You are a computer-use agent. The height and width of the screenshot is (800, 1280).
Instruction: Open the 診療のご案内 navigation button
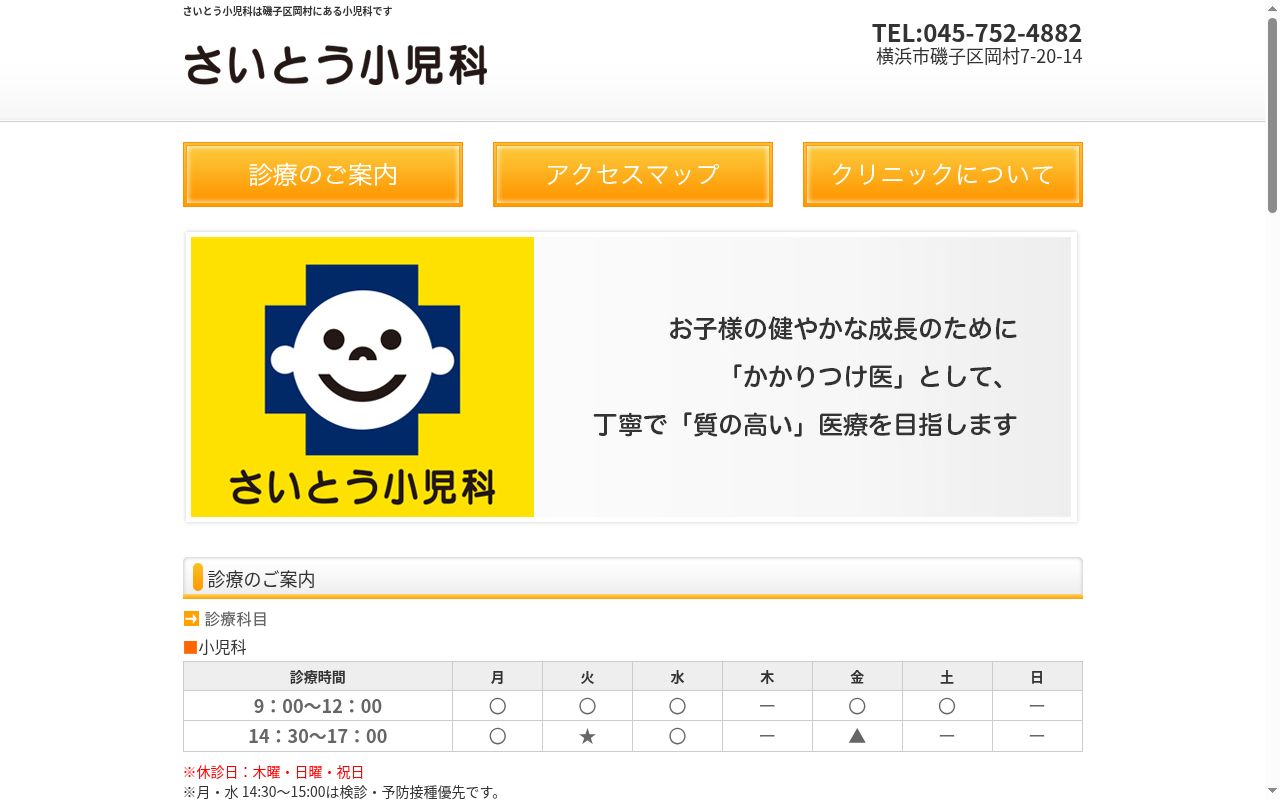(x=323, y=174)
